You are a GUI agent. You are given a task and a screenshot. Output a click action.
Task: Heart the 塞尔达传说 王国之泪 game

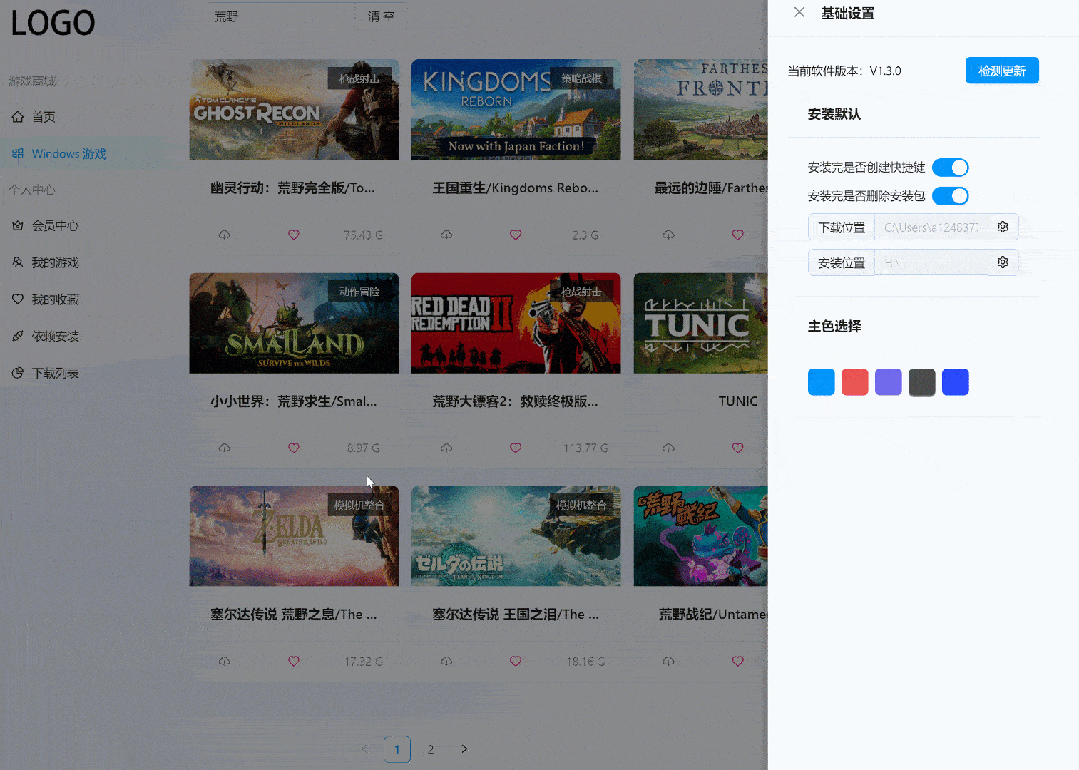[515, 661]
